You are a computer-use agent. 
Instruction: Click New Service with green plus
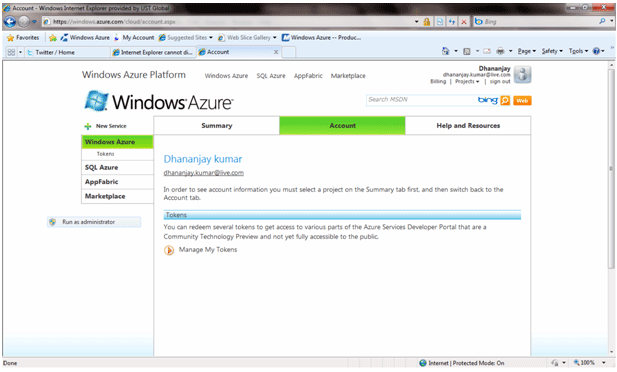pos(105,126)
